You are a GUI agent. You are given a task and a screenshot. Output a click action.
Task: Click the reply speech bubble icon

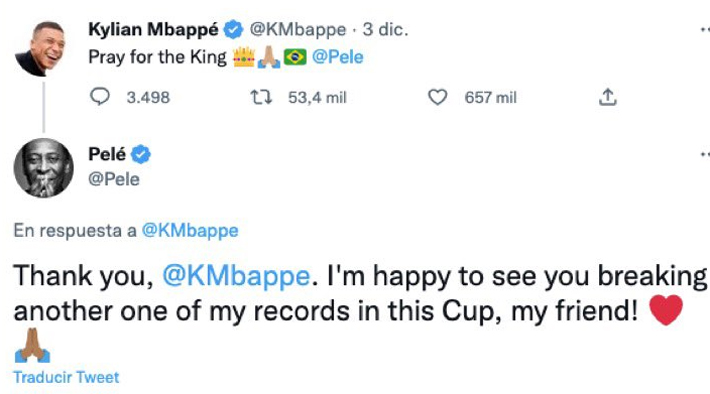(x=100, y=97)
